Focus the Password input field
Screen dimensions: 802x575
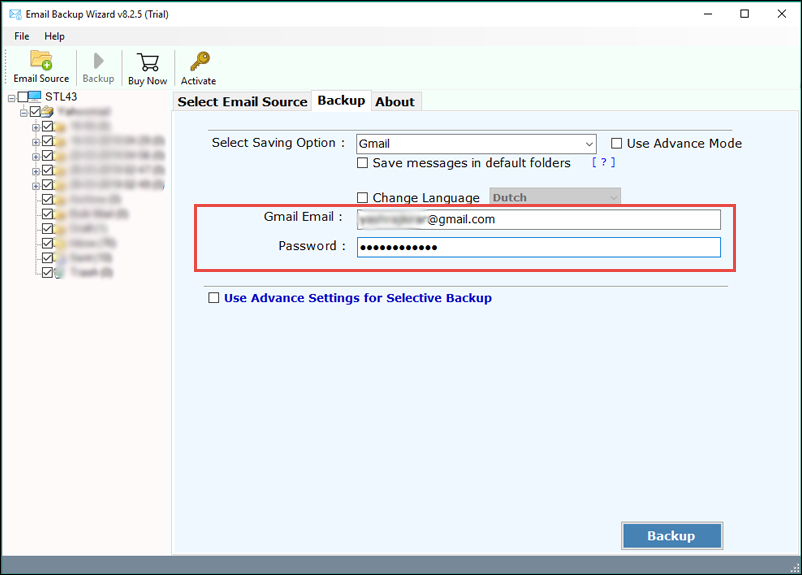(539, 248)
